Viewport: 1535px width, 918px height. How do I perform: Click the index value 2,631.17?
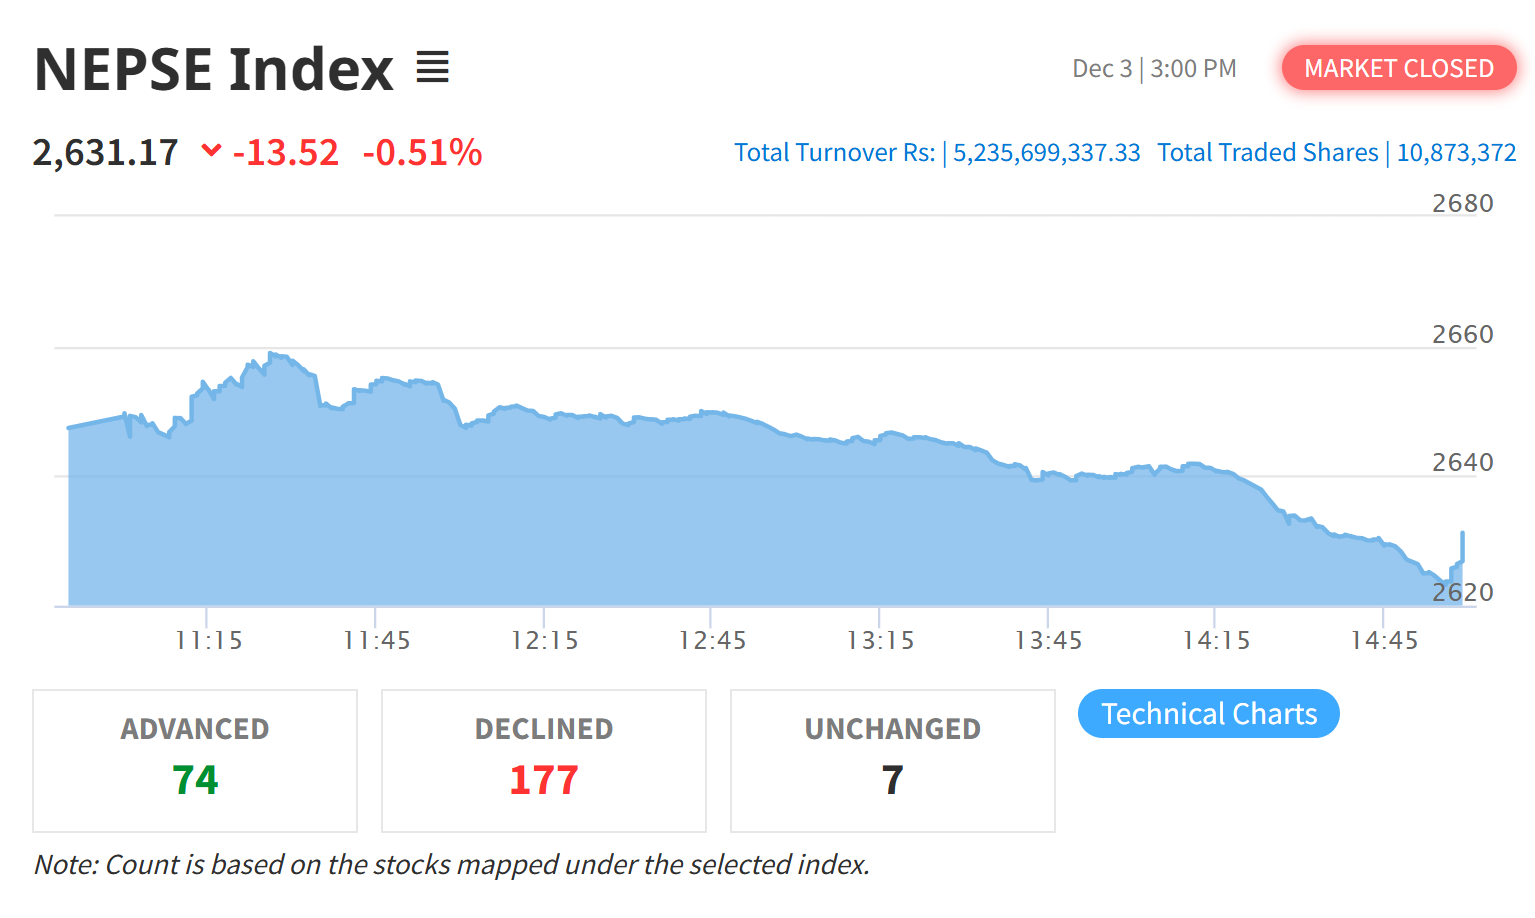point(105,153)
